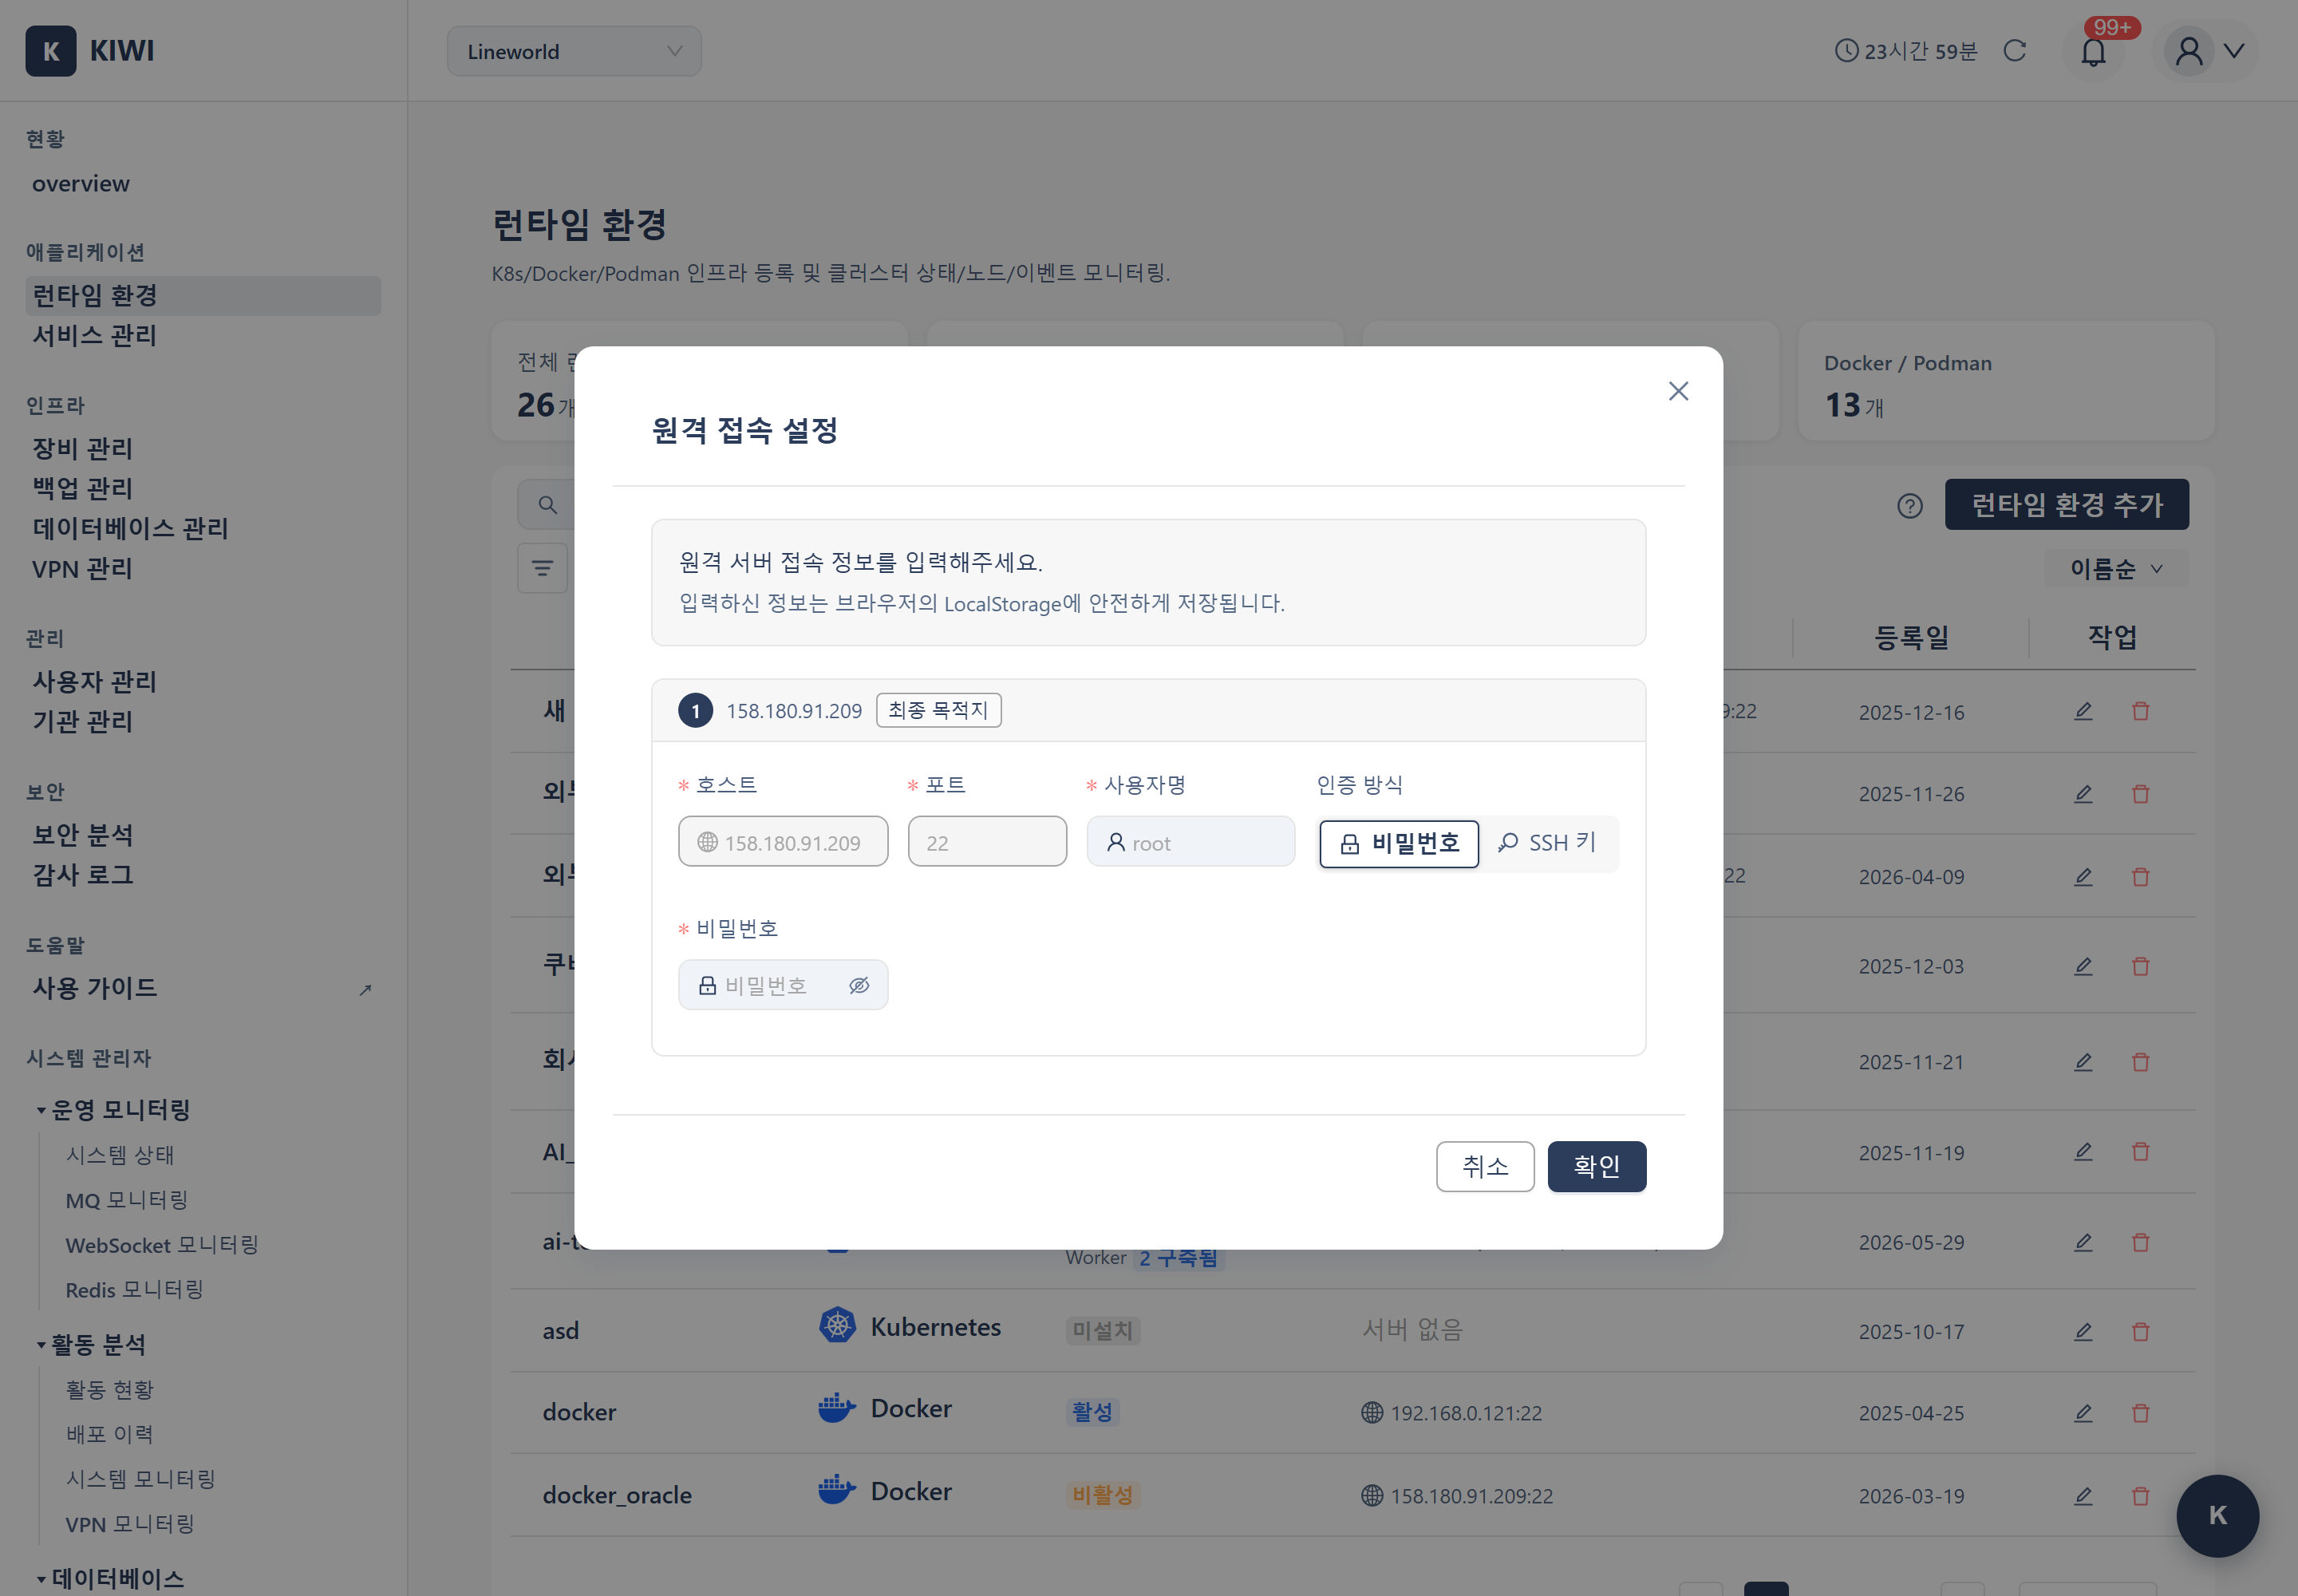Click the session refresh icon

tap(2015, 51)
